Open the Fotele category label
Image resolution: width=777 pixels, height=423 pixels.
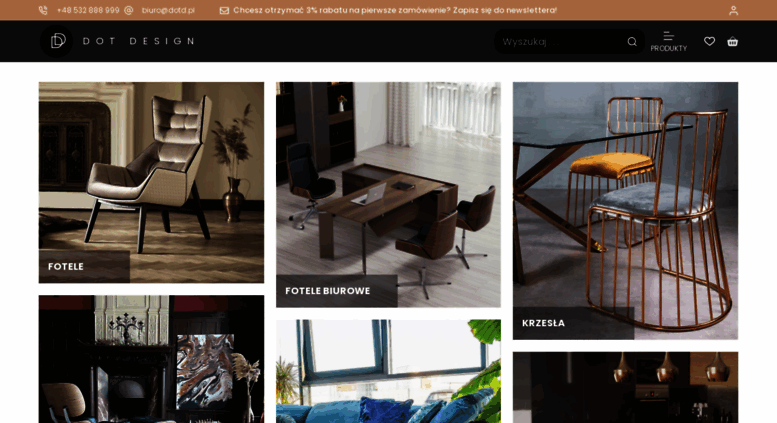click(x=66, y=266)
